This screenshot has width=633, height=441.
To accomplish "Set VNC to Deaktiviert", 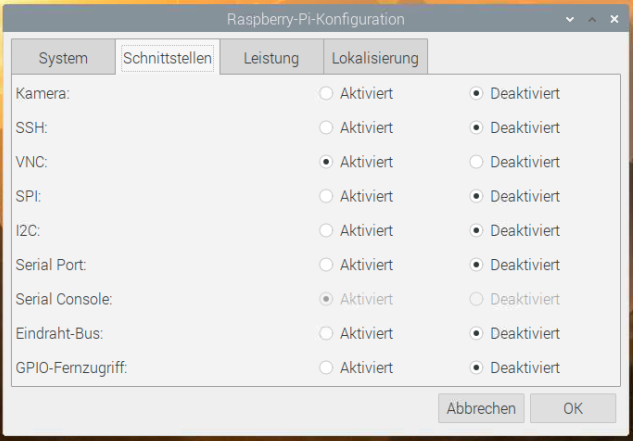I will tap(476, 162).
